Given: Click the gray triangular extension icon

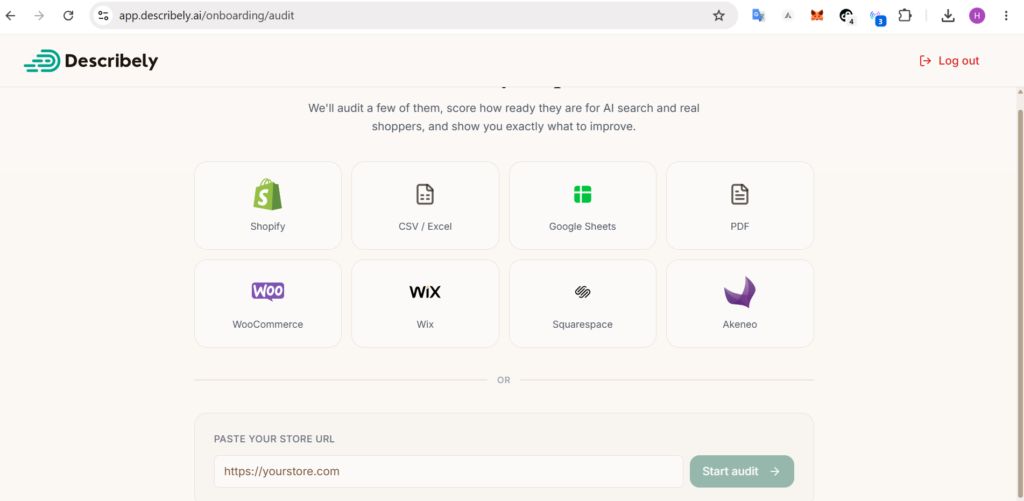Looking at the screenshot, I should (x=788, y=16).
